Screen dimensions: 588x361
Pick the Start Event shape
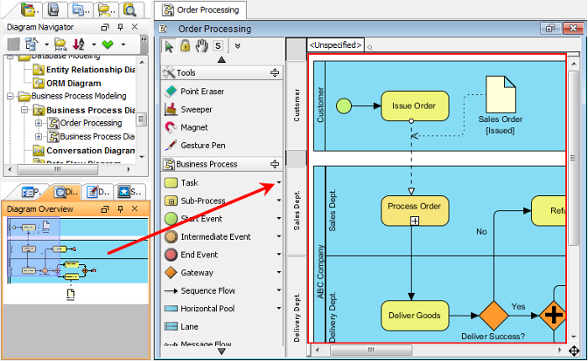(193, 219)
